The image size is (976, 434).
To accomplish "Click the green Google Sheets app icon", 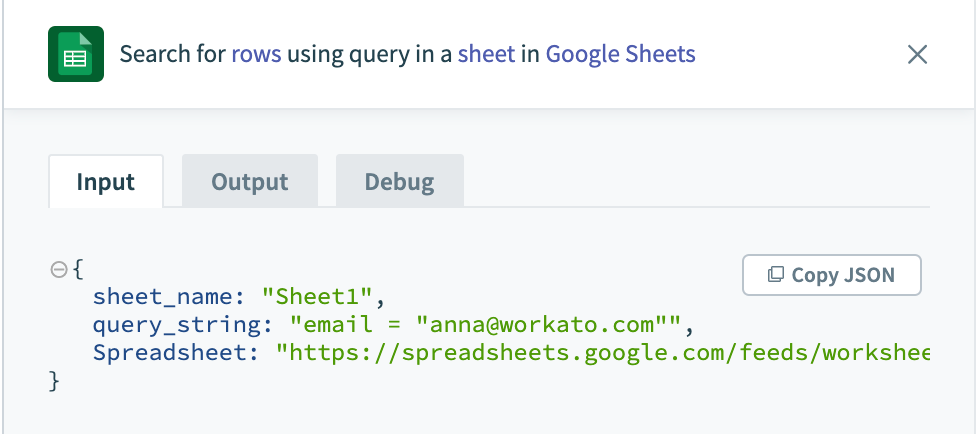I will click(x=76, y=54).
